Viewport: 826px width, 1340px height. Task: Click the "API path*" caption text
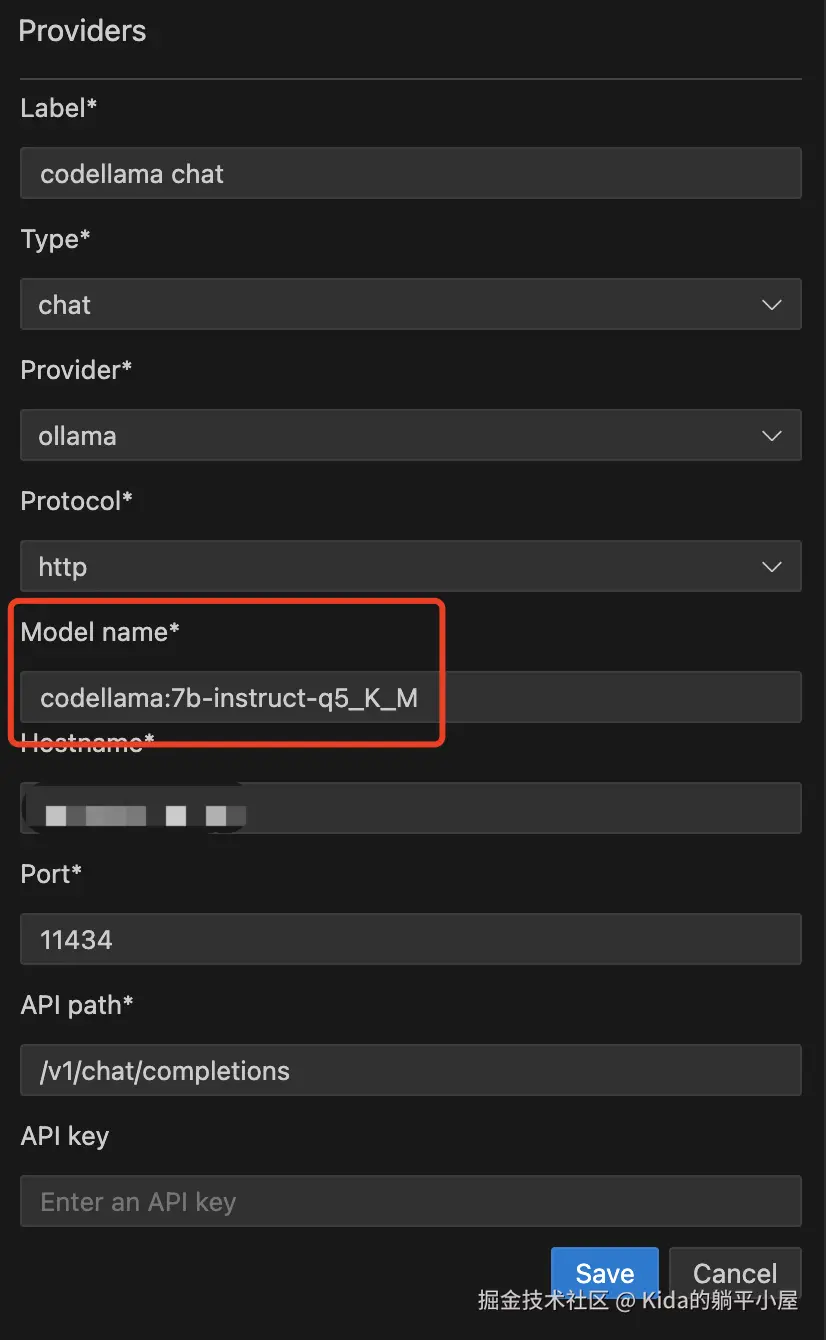click(77, 1005)
